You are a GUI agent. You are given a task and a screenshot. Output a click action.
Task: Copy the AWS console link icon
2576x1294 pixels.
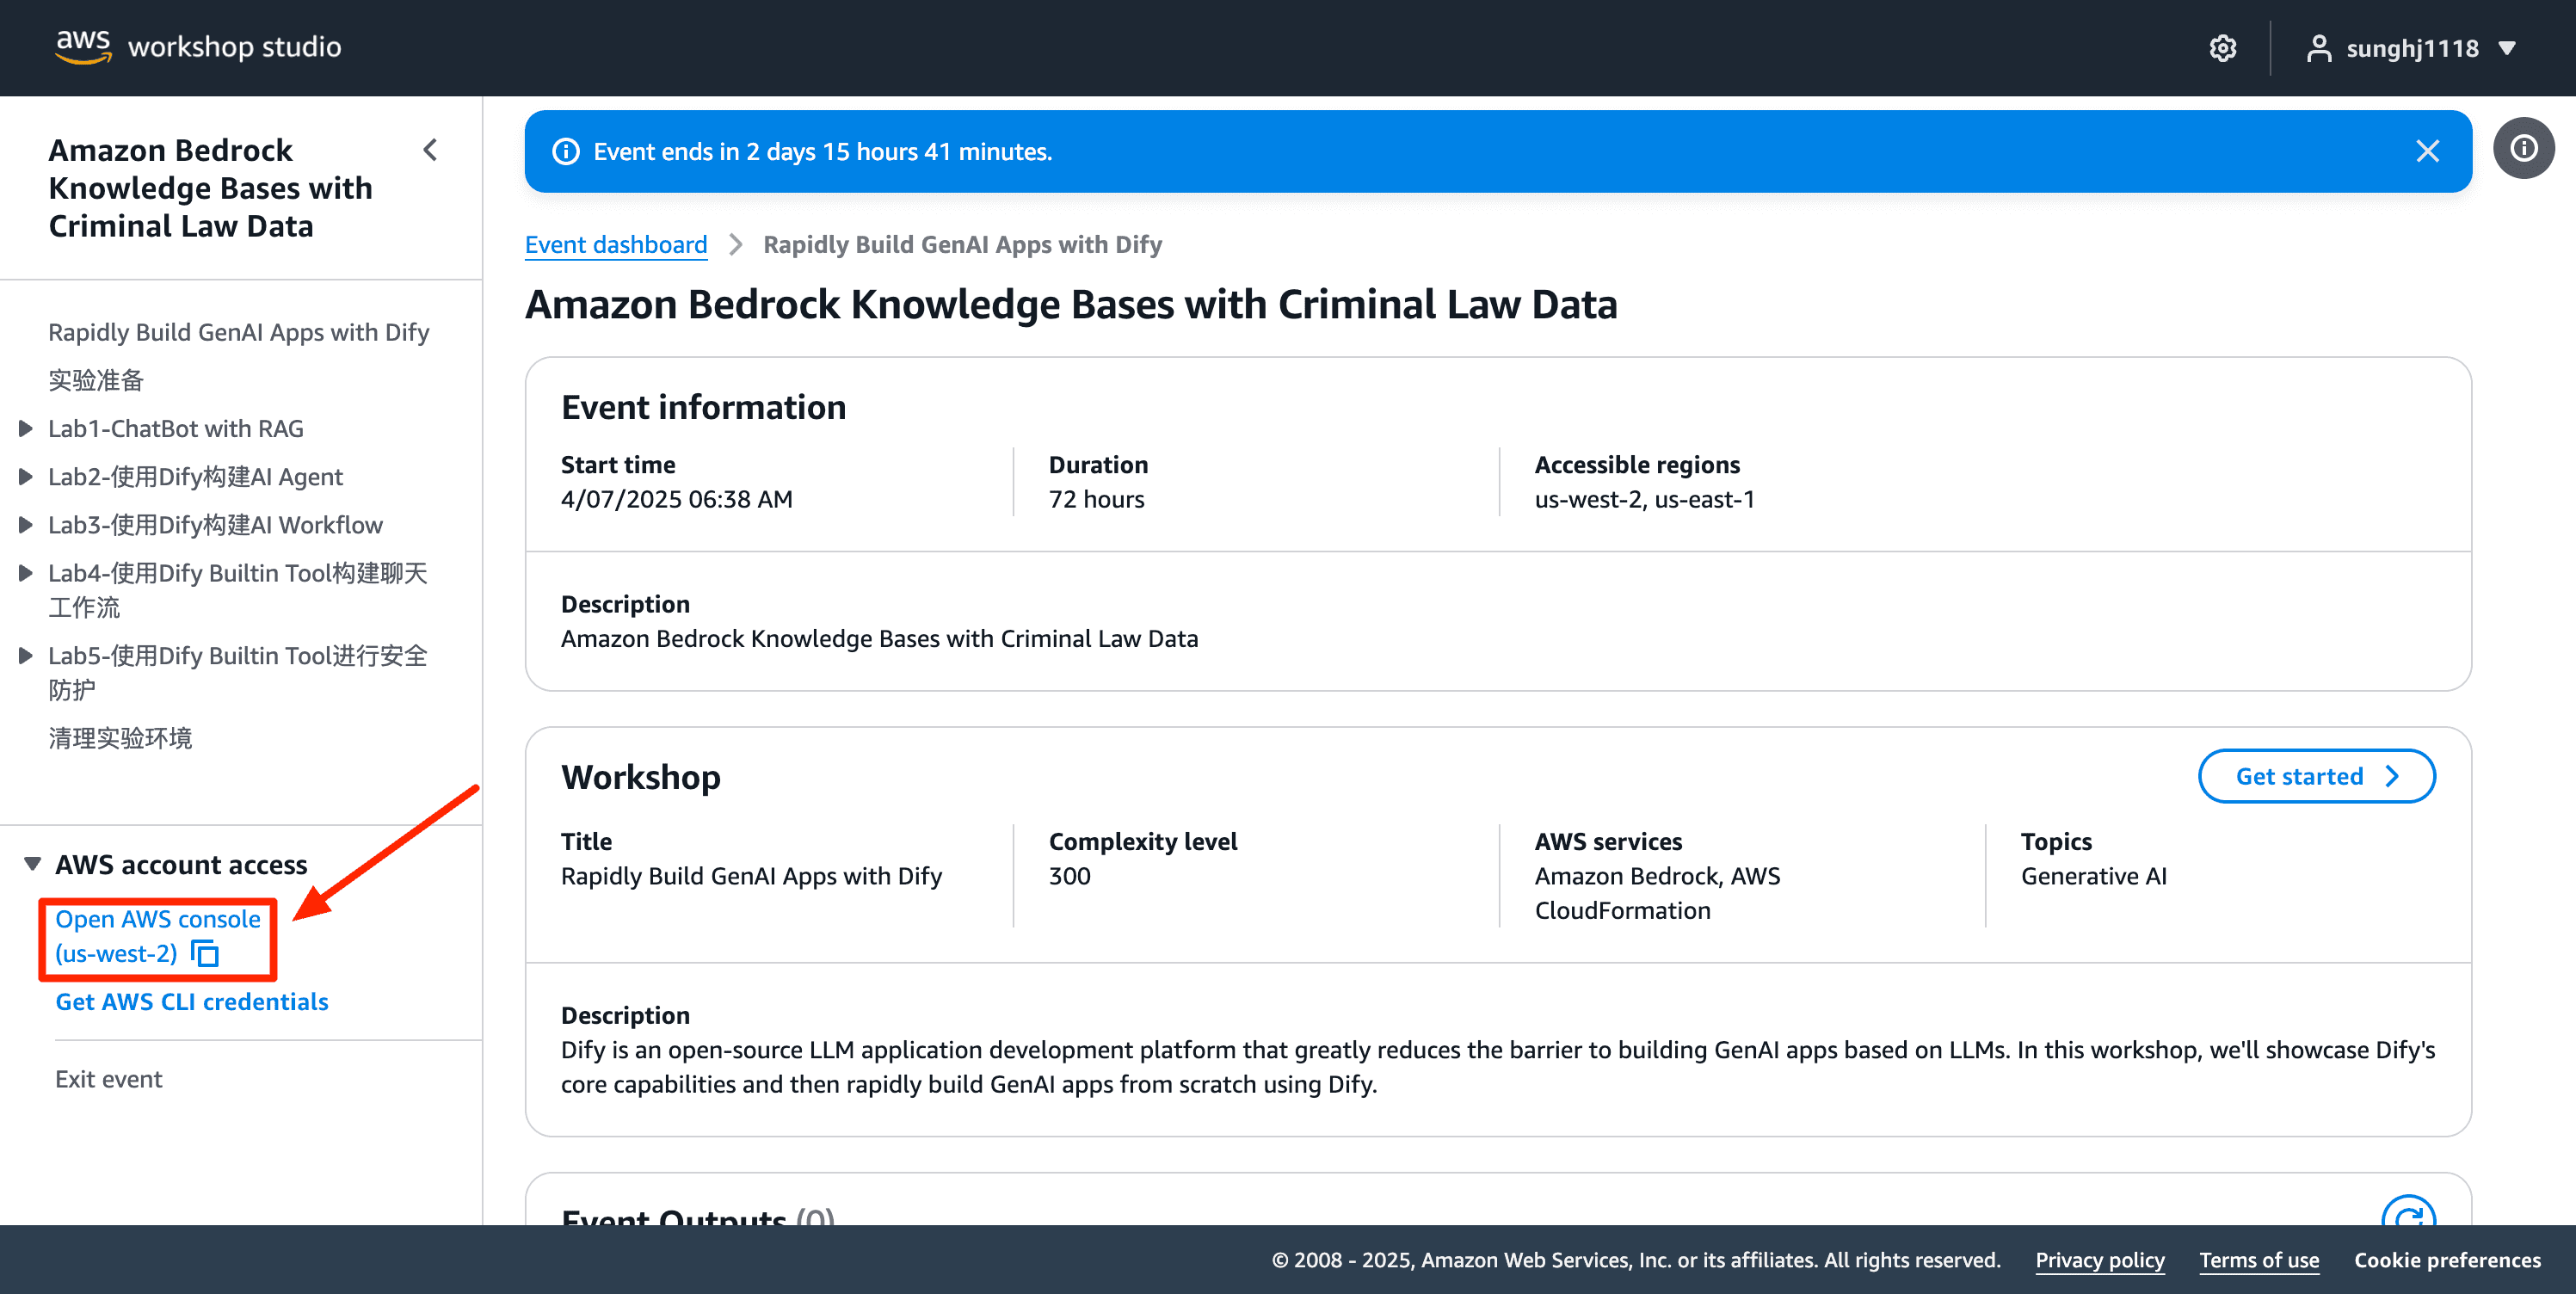205,954
